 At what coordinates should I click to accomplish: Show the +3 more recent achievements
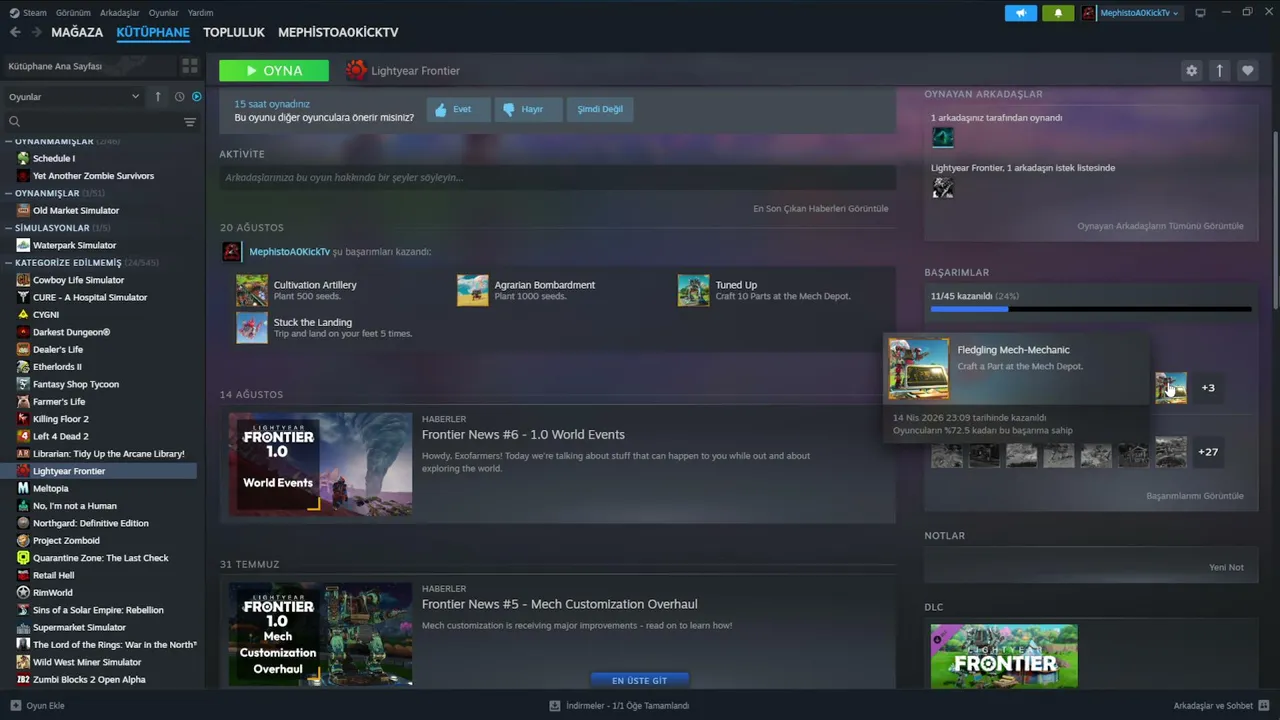[1208, 388]
